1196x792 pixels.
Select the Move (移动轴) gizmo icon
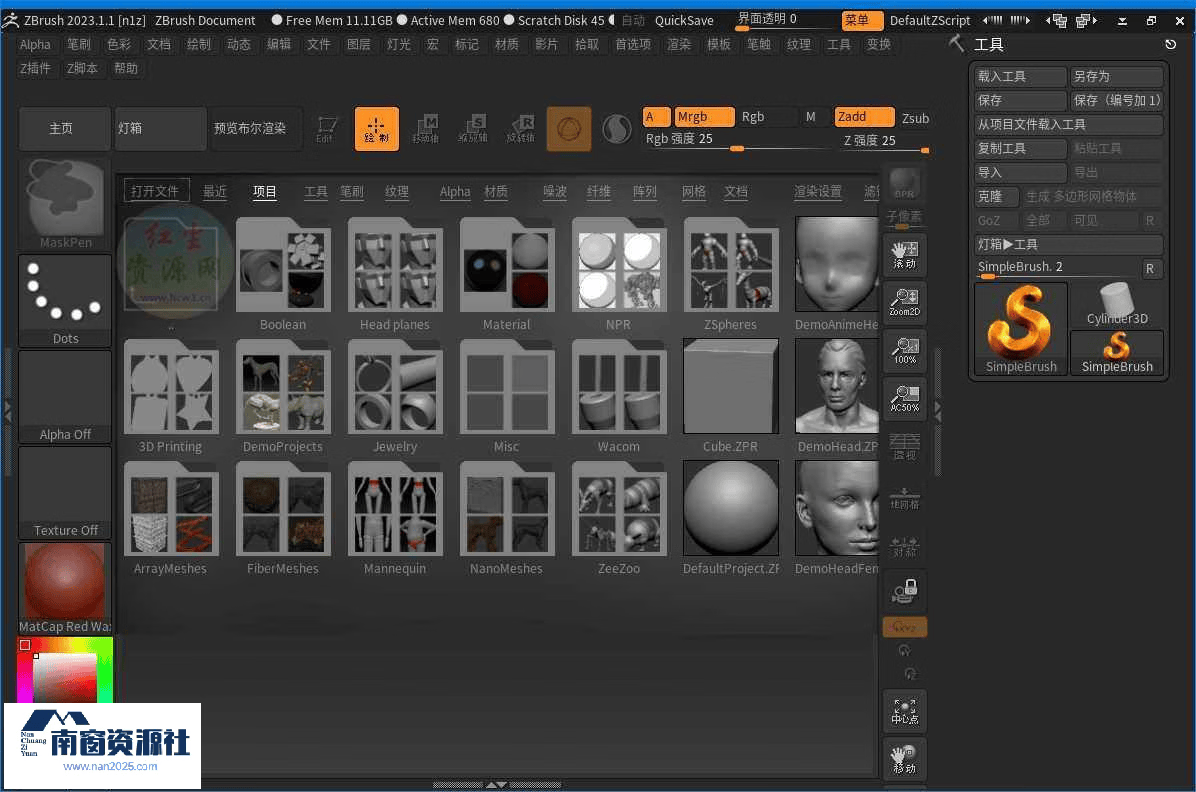[426, 128]
